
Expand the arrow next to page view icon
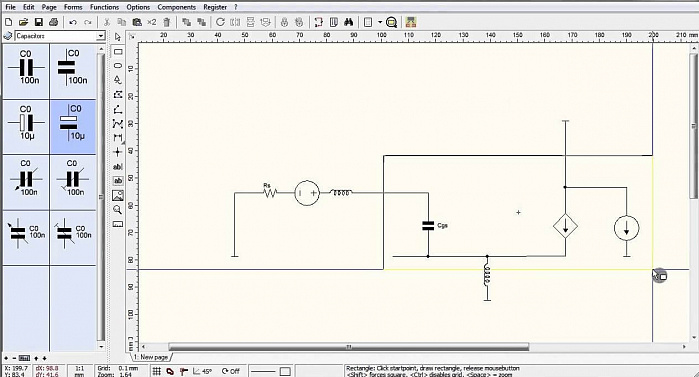(380, 22)
